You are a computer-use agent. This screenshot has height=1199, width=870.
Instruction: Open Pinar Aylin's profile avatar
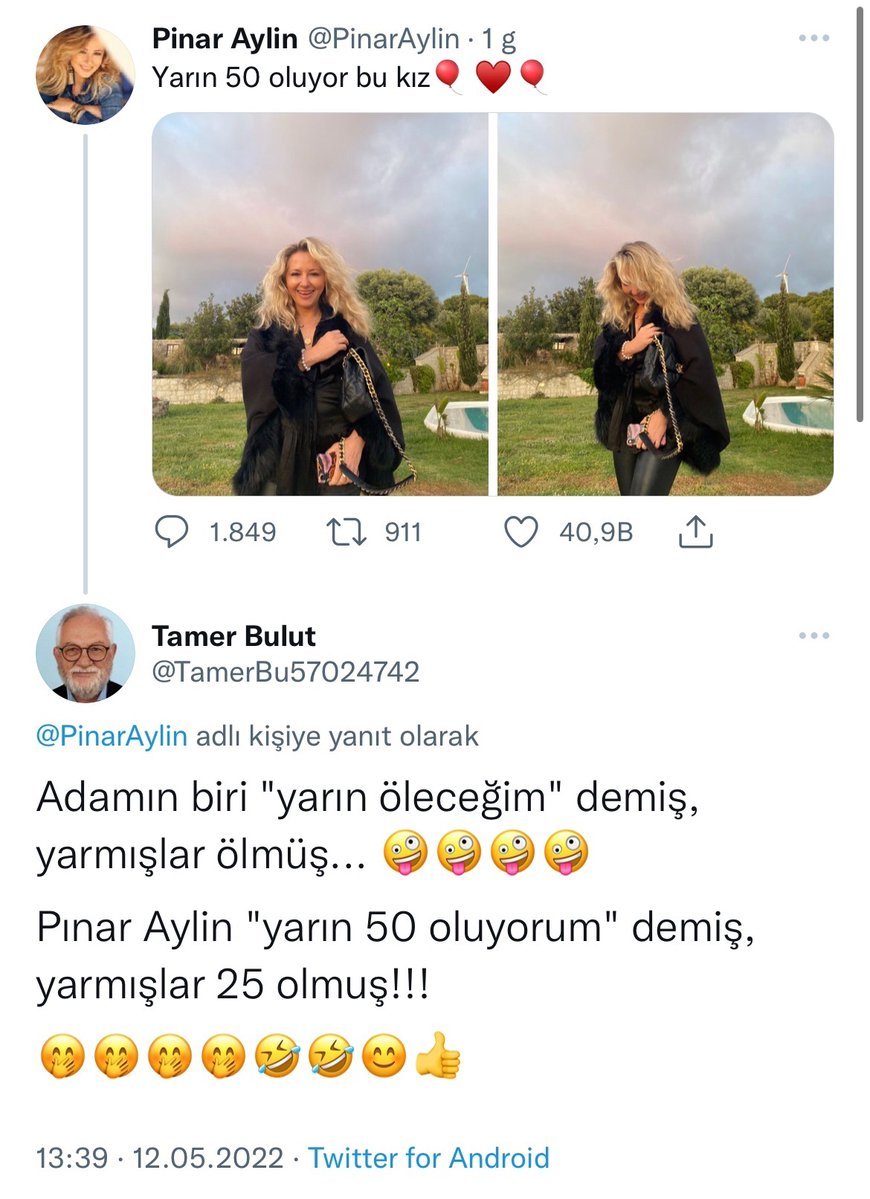[x=85, y=75]
